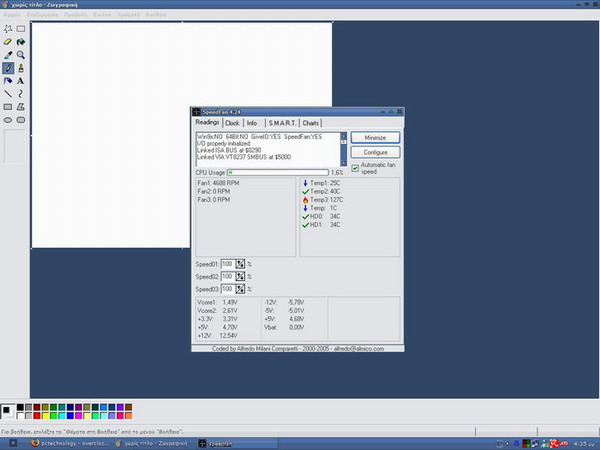Click the CPU Usage progress bar
The width and height of the screenshot is (600, 450).
(278, 173)
